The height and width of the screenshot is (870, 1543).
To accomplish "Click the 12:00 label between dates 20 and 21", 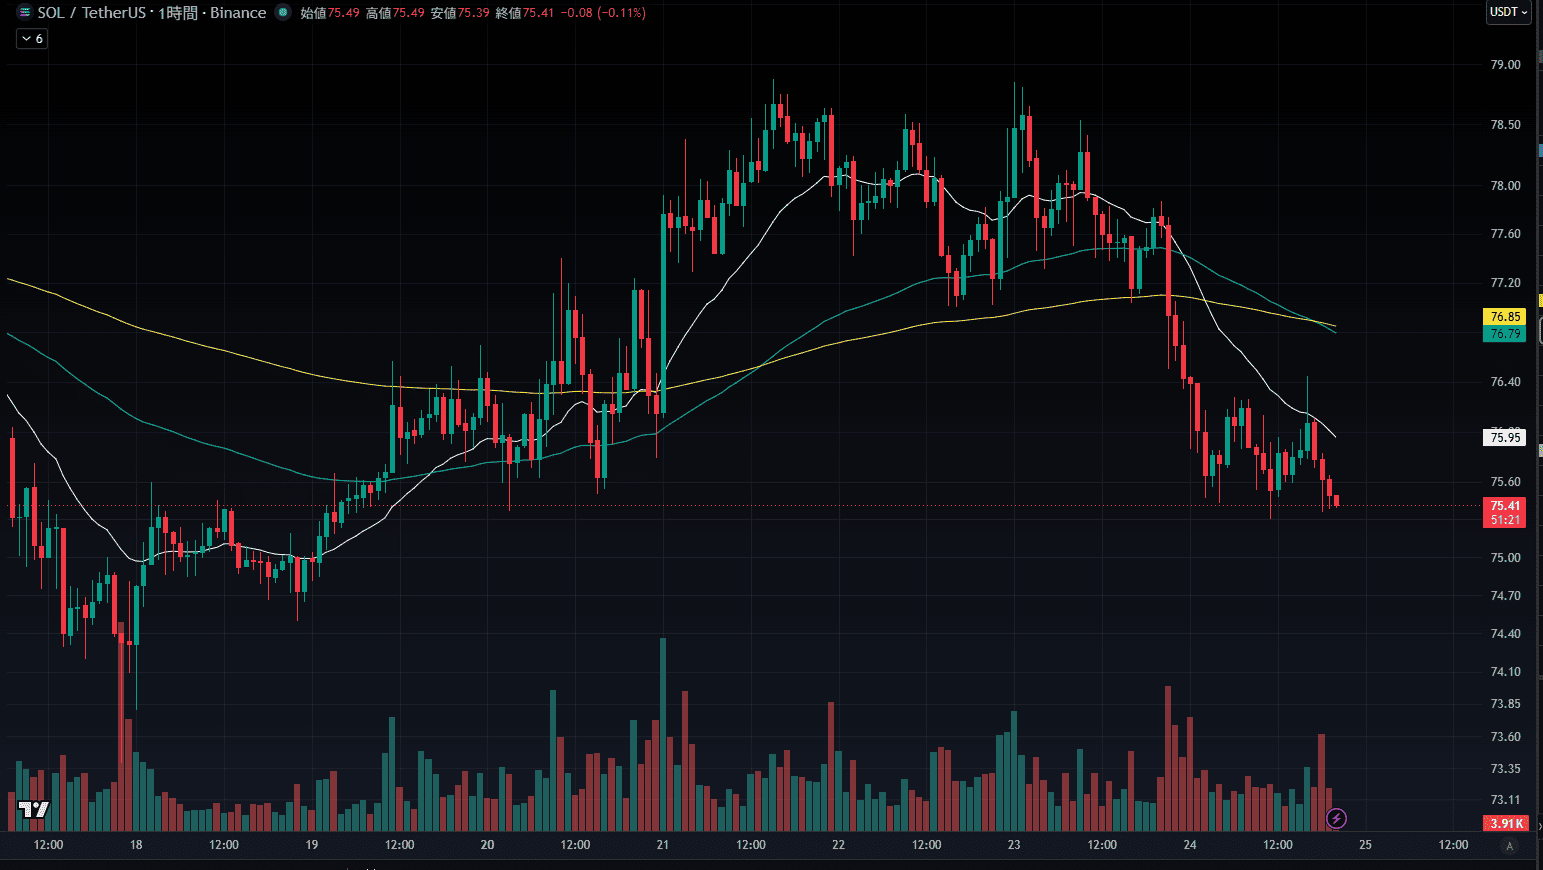I will [x=575, y=845].
